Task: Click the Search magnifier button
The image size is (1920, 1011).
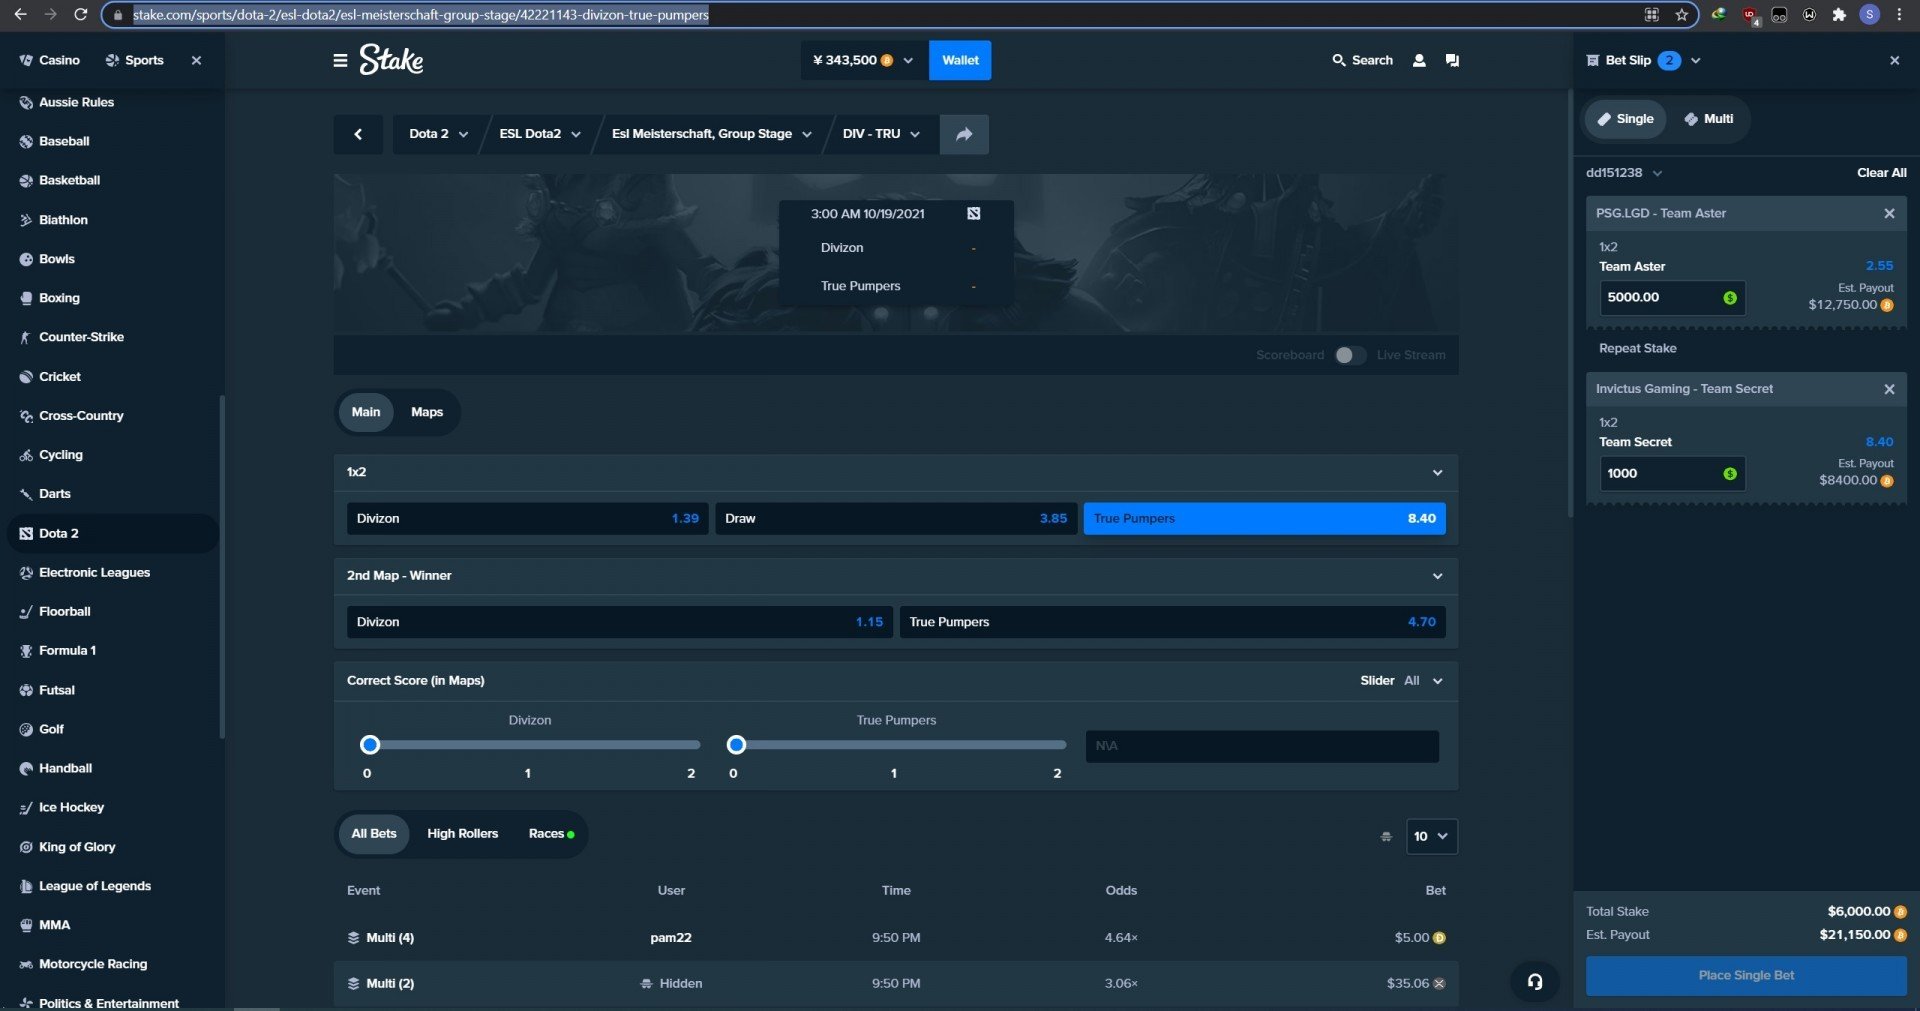Action: [1362, 61]
